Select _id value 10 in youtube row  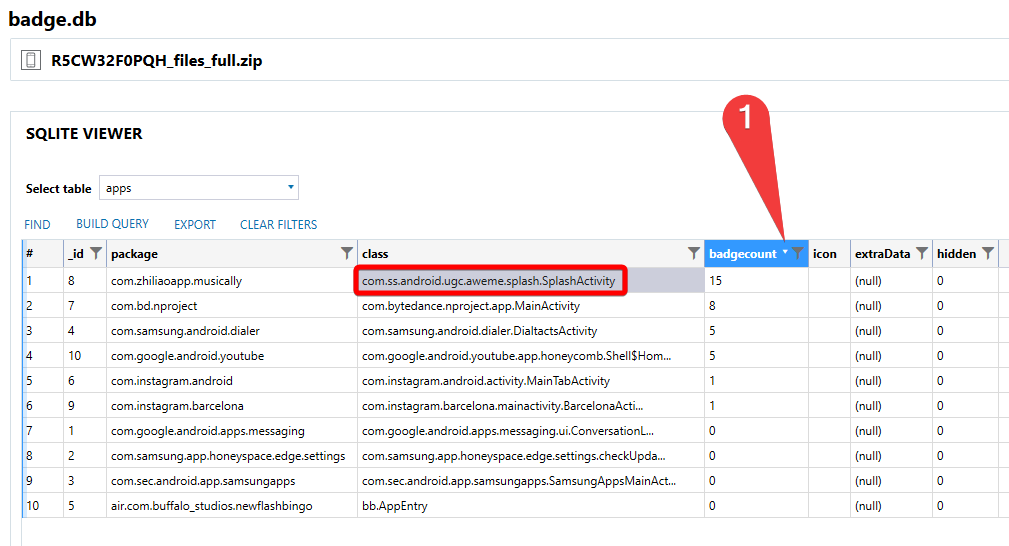(x=85, y=356)
